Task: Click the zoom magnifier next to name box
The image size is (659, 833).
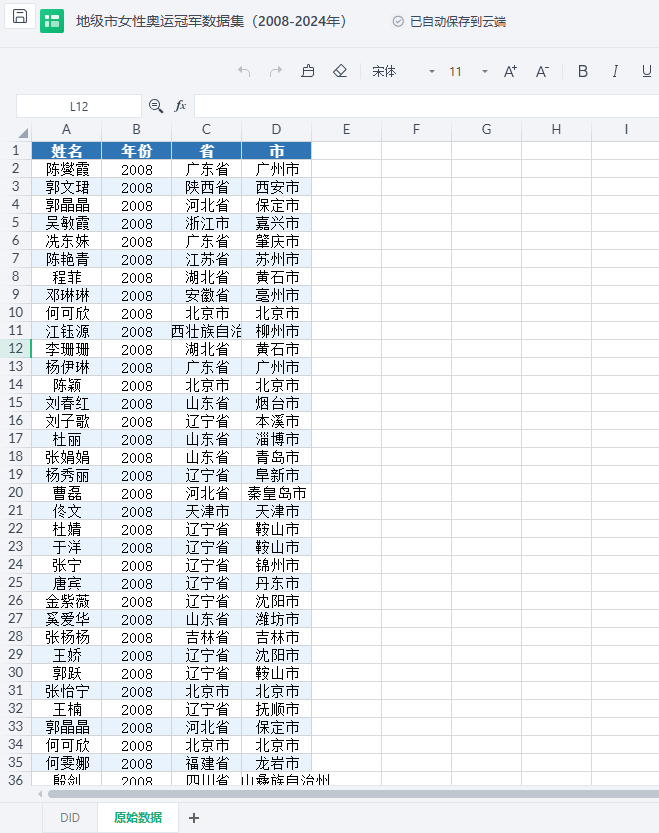Action: click(x=156, y=106)
